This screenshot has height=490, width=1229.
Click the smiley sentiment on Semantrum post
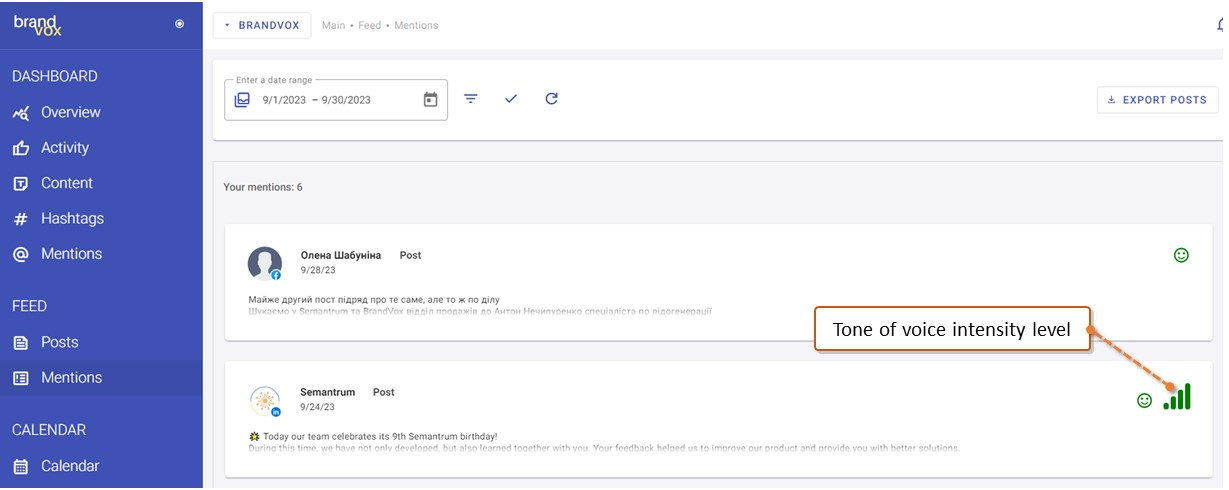pos(1145,400)
